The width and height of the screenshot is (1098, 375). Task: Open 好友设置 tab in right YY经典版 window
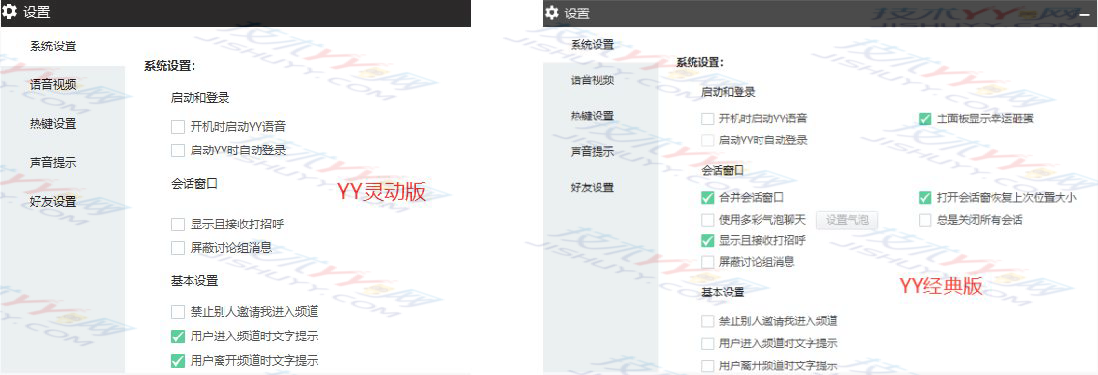pyautogui.click(x=592, y=187)
